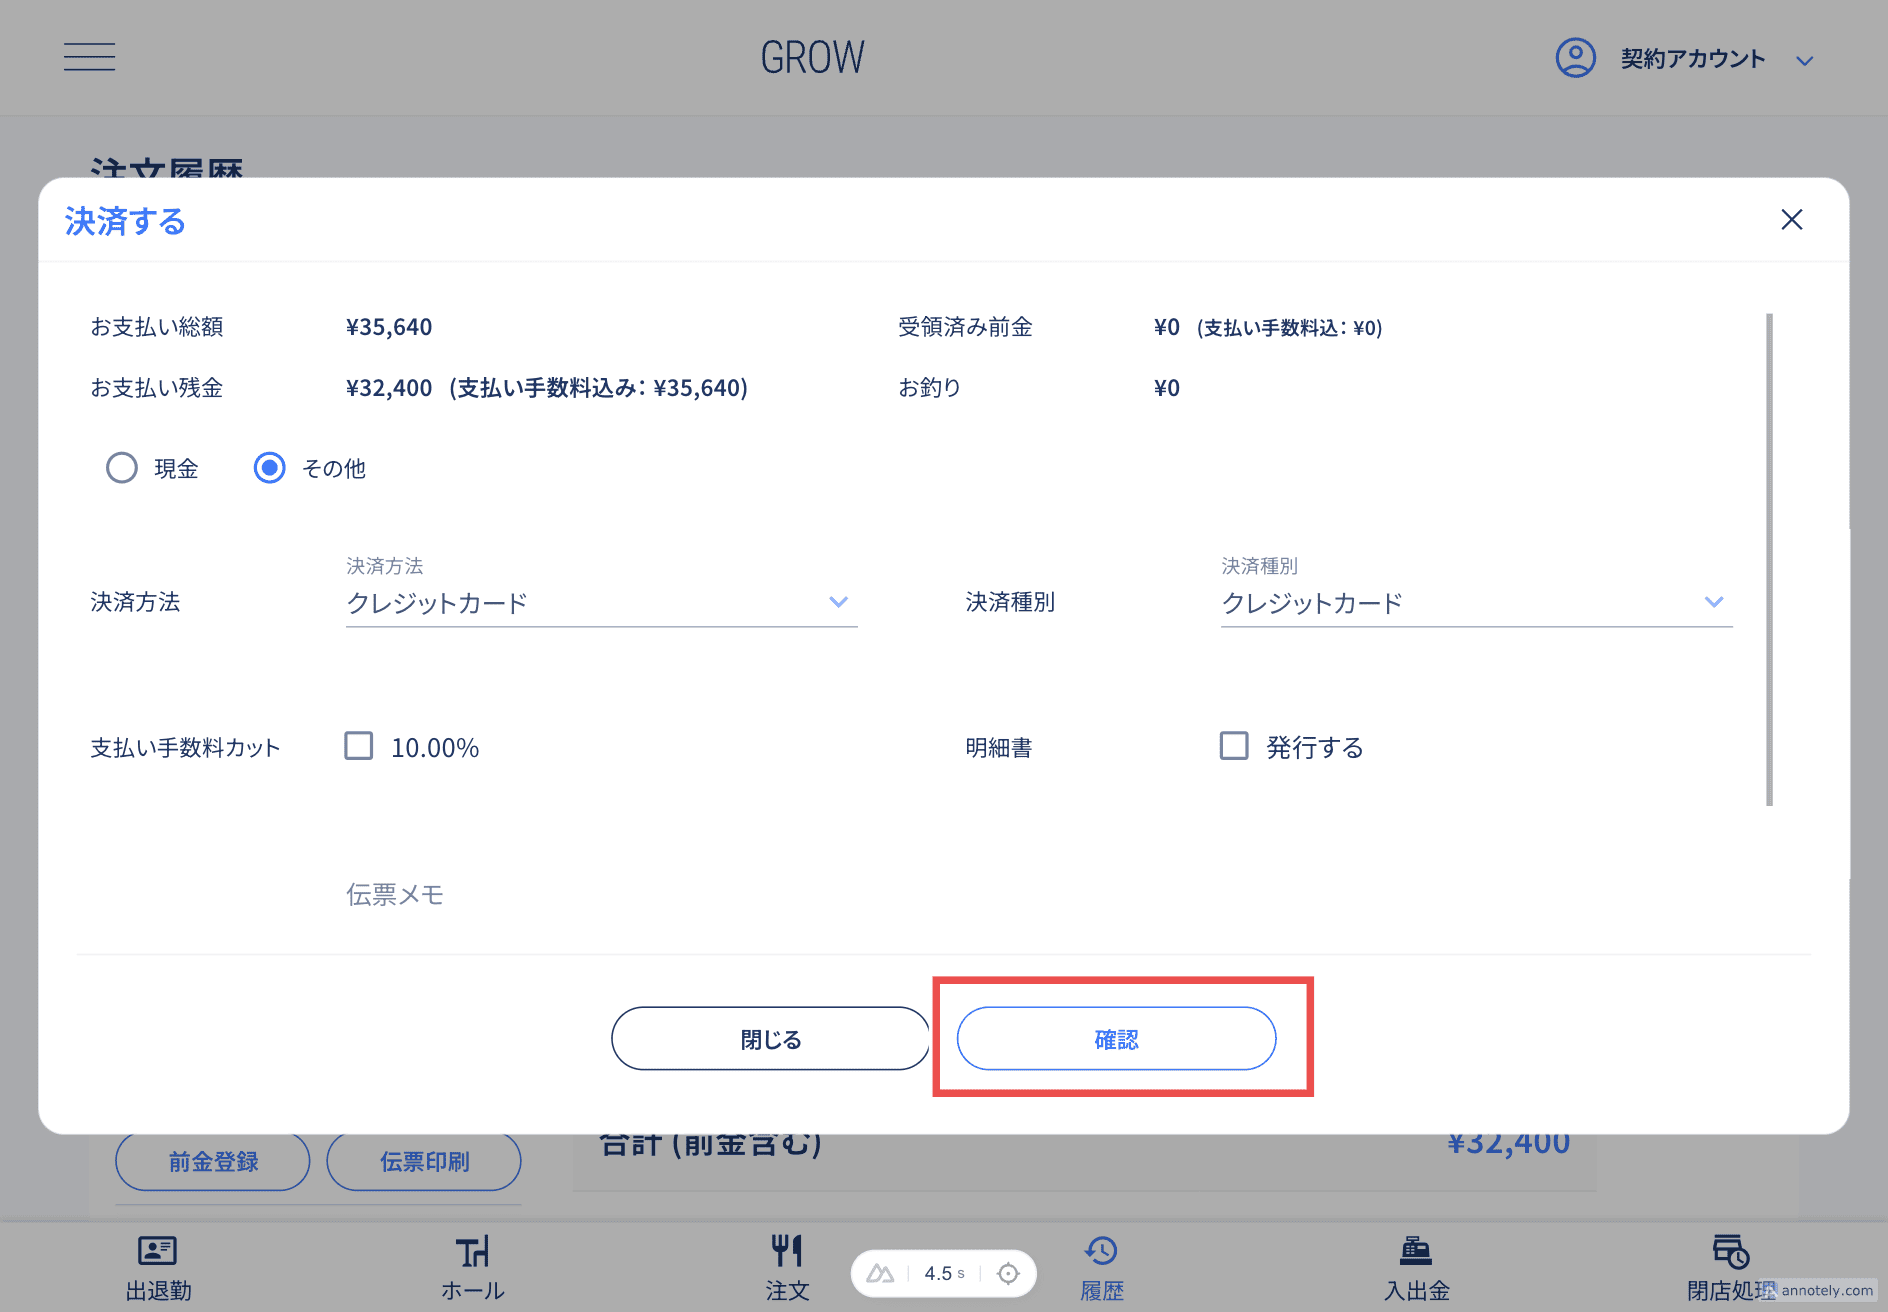Check the 発行する statement checkbox
The width and height of the screenshot is (1888, 1312).
click(1234, 746)
